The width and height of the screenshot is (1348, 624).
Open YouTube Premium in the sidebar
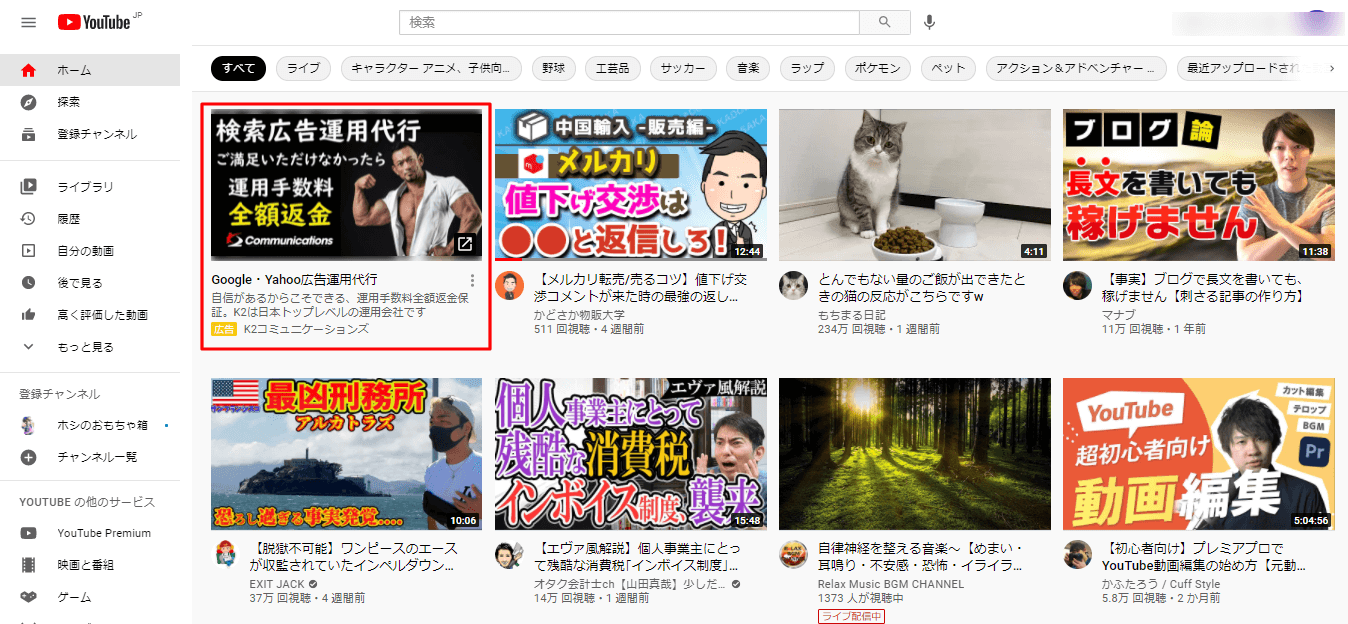point(90,533)
